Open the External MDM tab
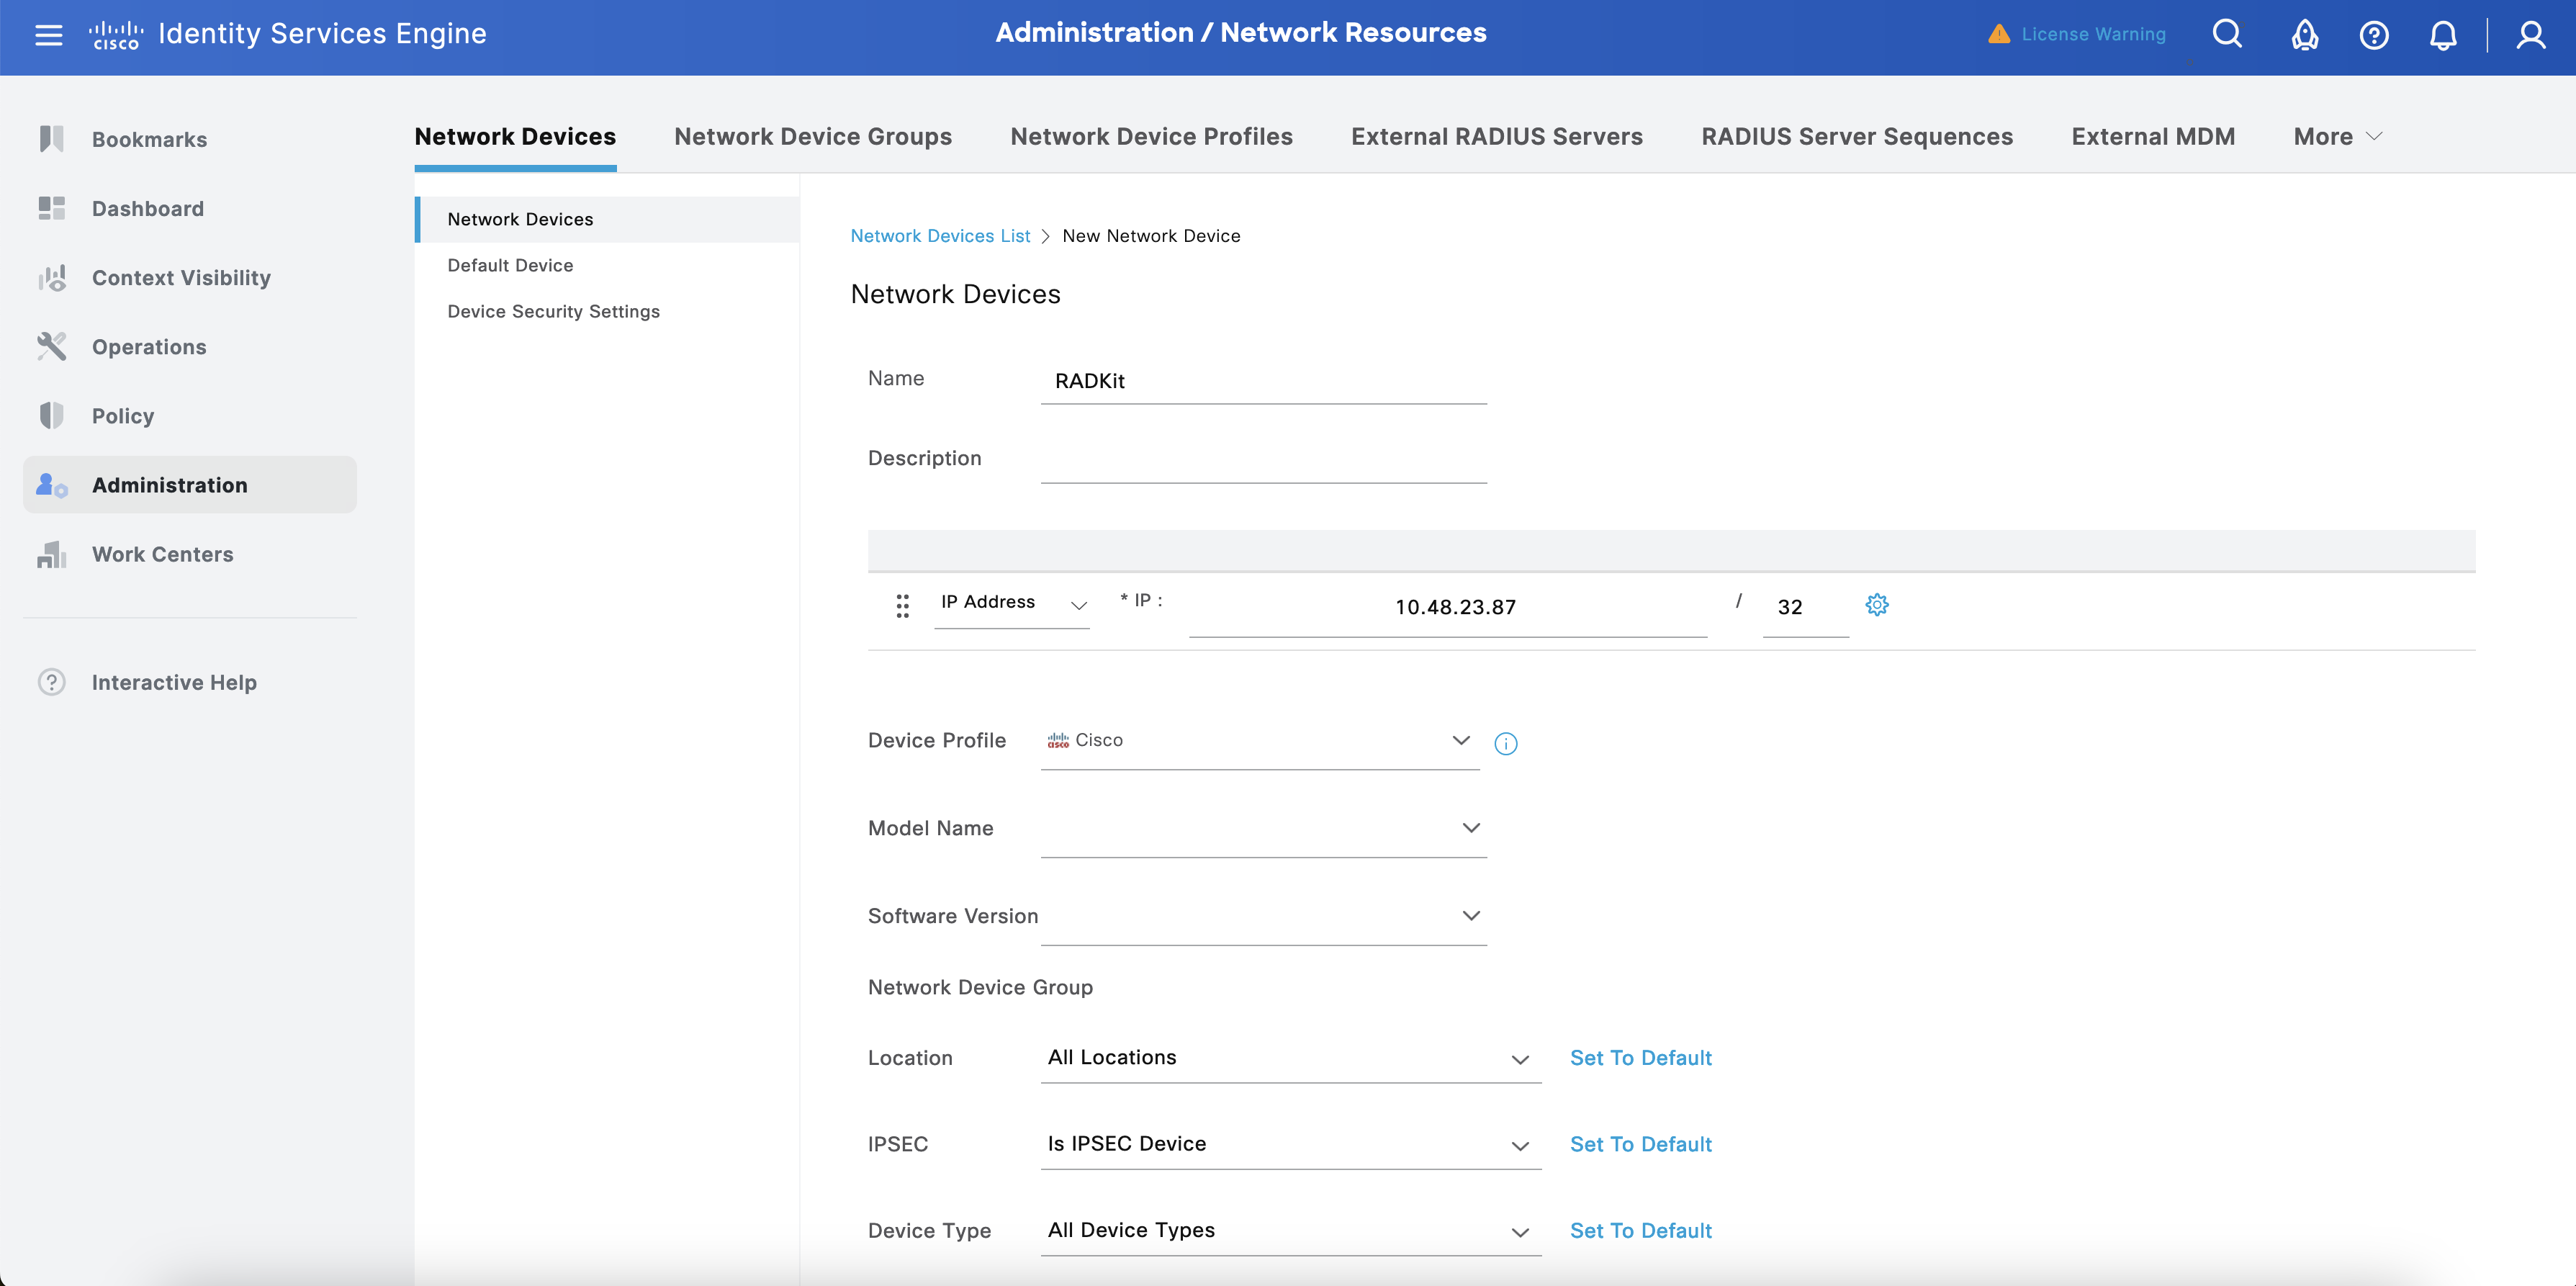The width and height of the screenshot is (2576, 1286). tap(2153, 137)
